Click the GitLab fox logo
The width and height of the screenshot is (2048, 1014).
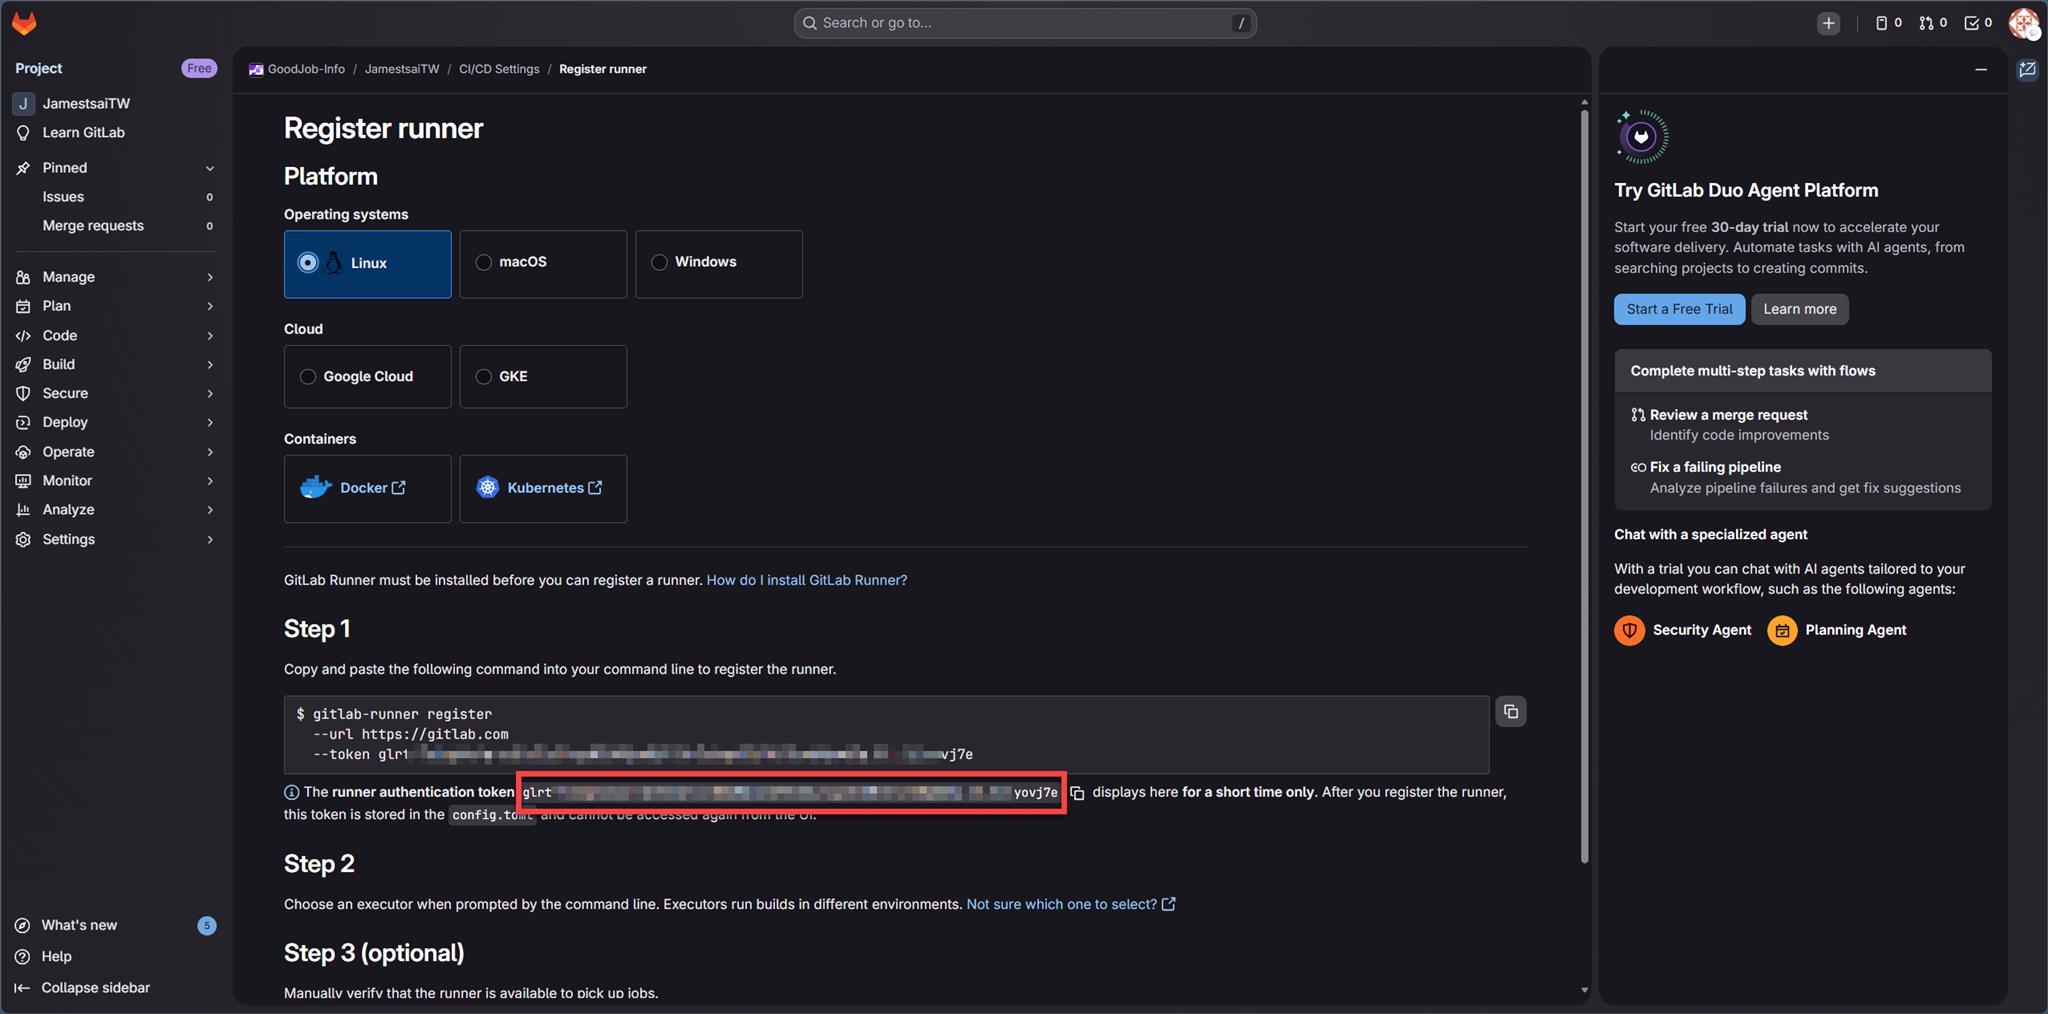(24, 23)
